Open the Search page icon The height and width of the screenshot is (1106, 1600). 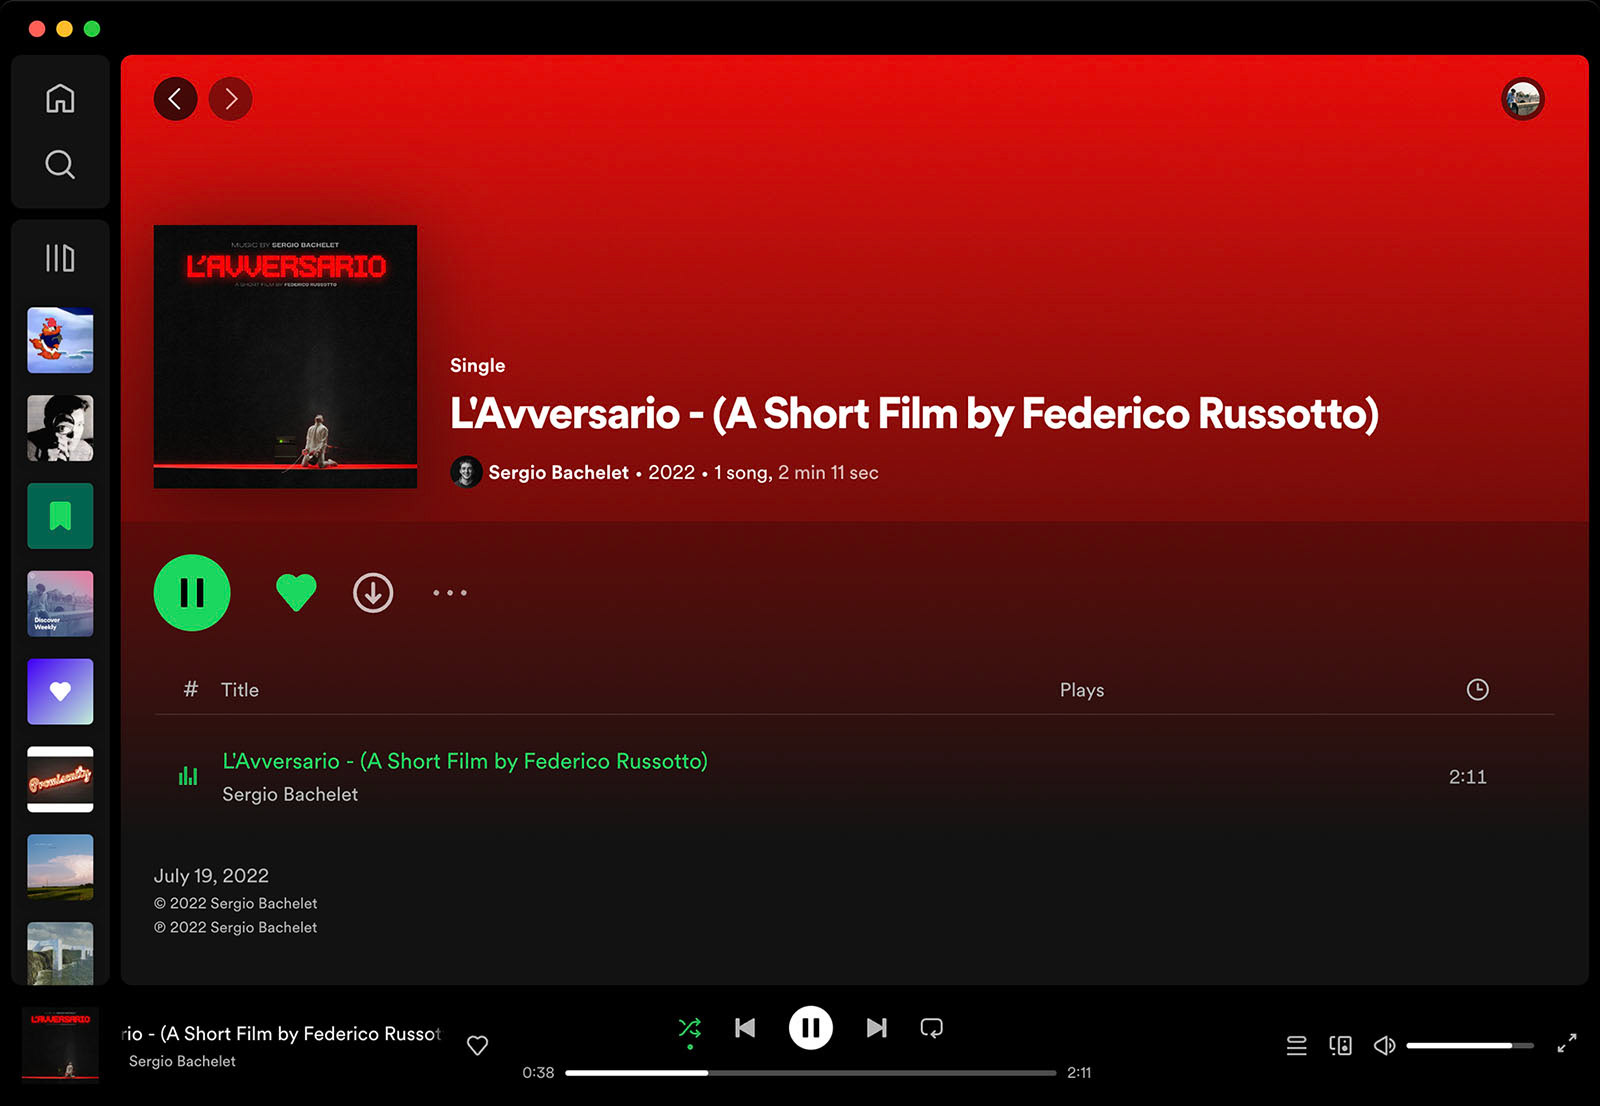pos(60,164)
